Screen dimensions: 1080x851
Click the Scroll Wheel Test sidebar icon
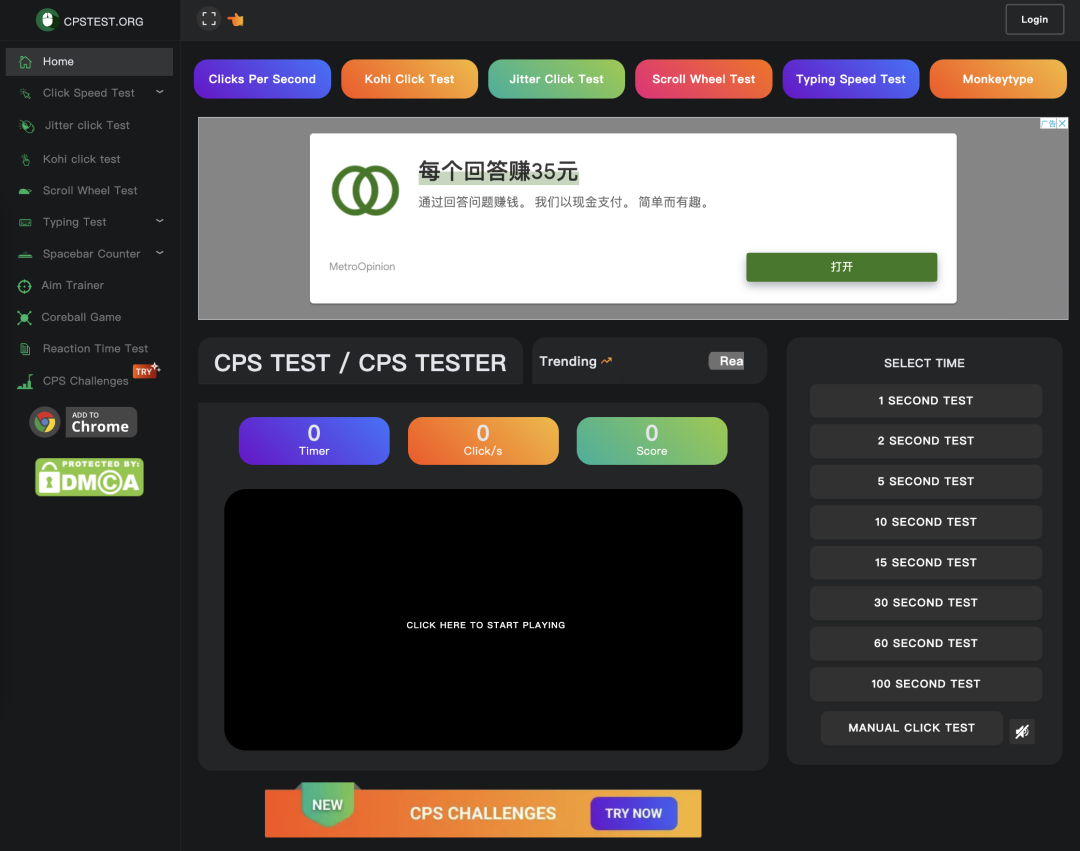(25, 191)
